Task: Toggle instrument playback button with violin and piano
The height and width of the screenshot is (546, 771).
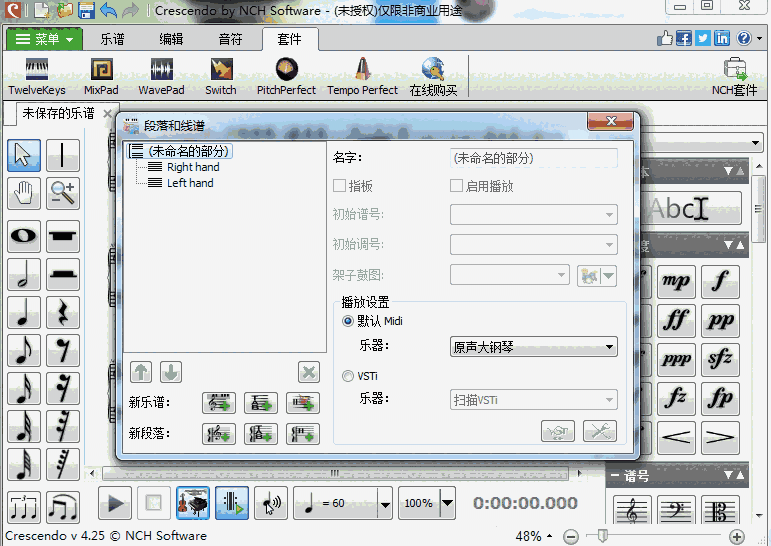Action: [x=193, y=503]
